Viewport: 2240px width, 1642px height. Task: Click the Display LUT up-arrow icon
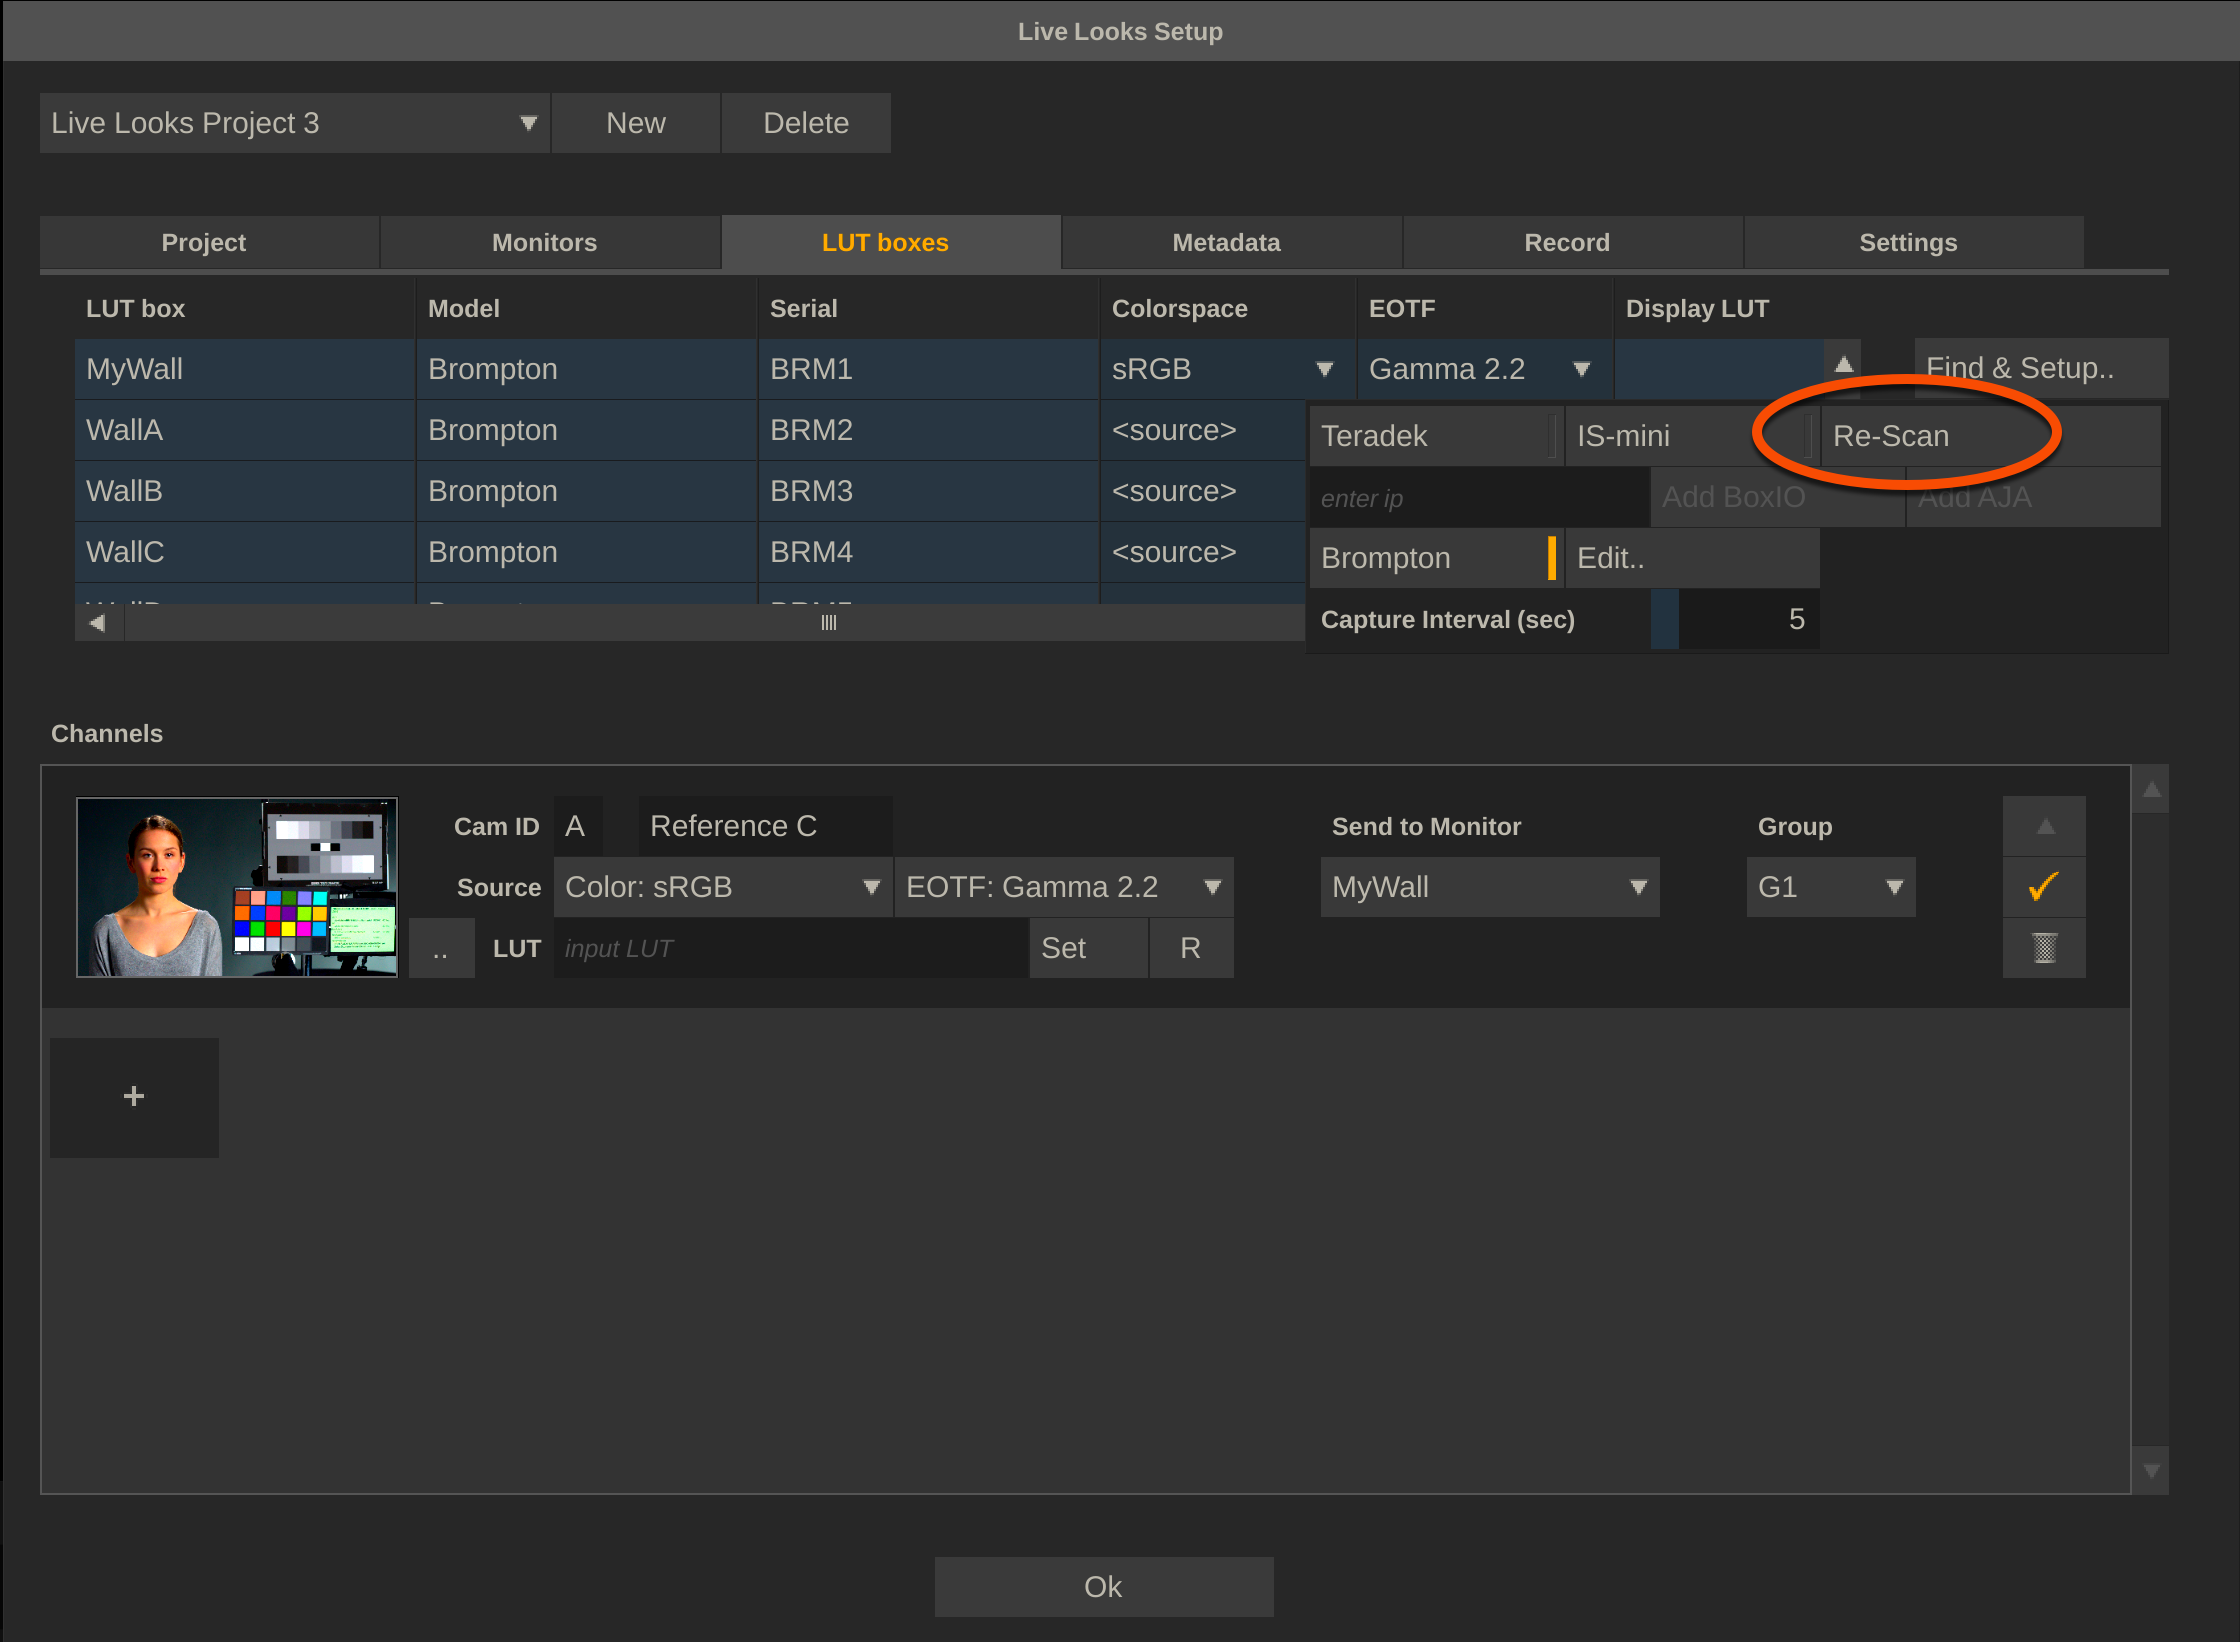pyautogui.click(x=1843, y=367)
